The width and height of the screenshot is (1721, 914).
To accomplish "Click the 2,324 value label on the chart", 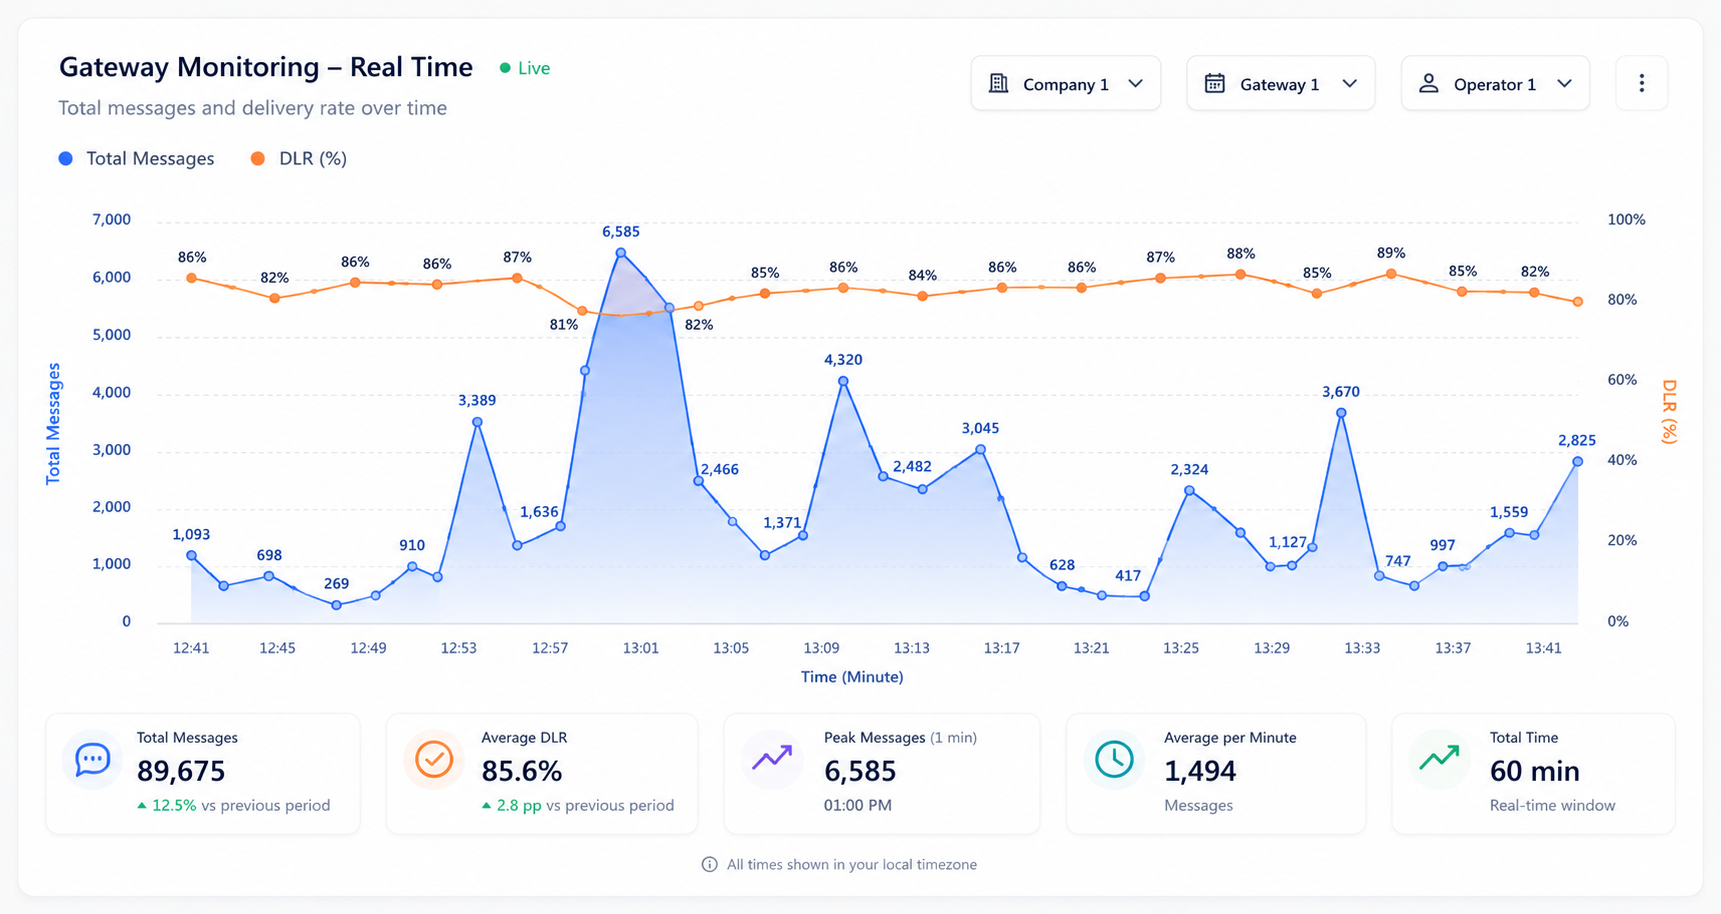I will click(1189, 469).
